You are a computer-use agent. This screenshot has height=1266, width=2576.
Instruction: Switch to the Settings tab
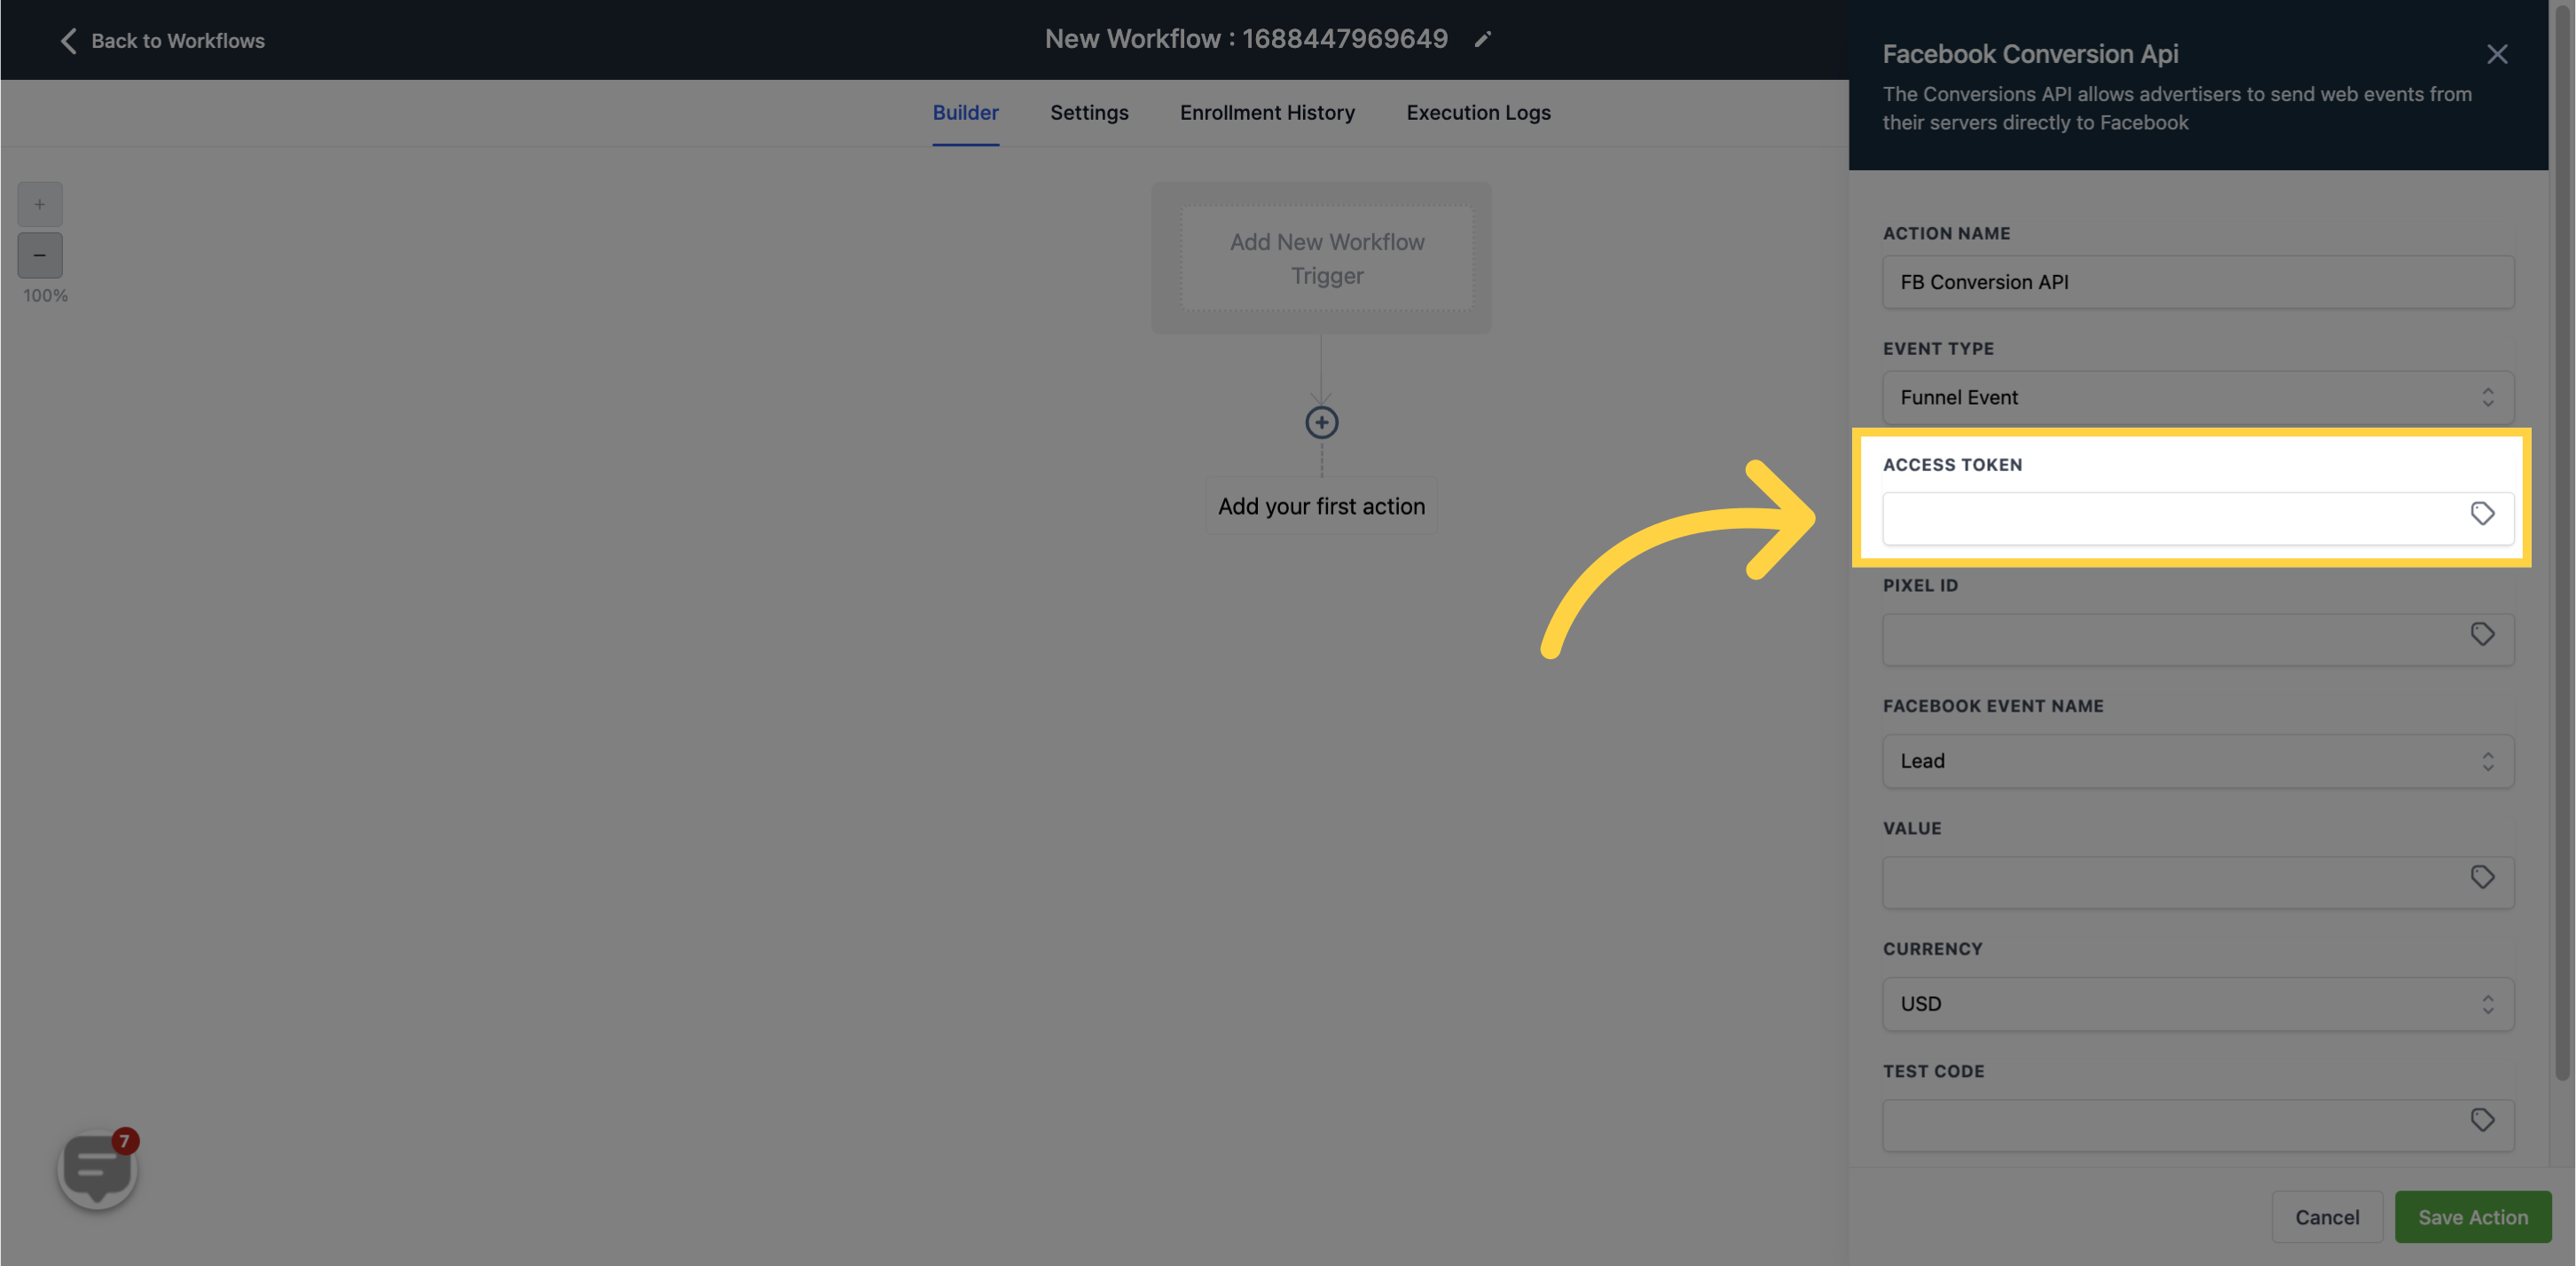point(1088,112)
